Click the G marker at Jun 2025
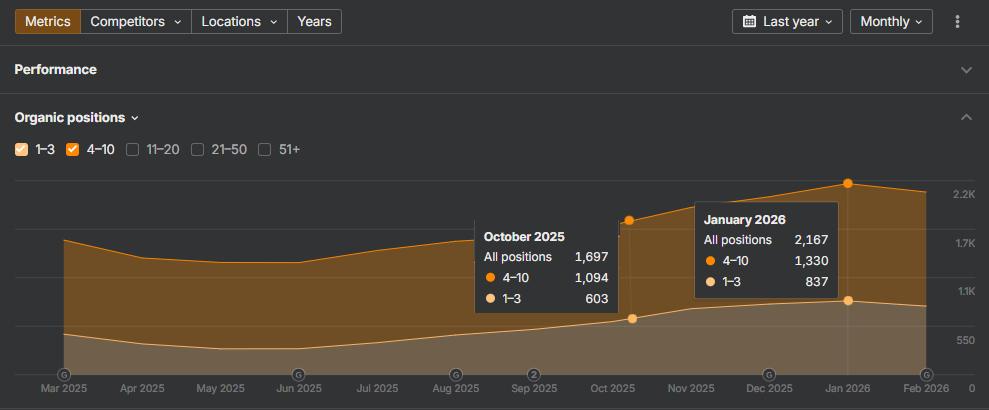The image size is (989, 410). tap(299, 375)
